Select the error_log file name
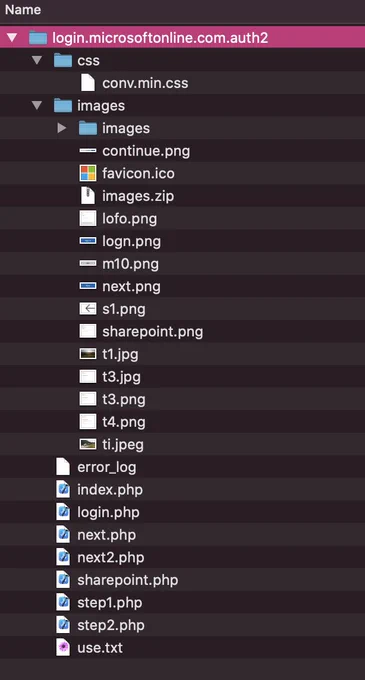Image resolution: width=365 pixels, height=680 pixels. pyautogui.click(x=107, y=468)
